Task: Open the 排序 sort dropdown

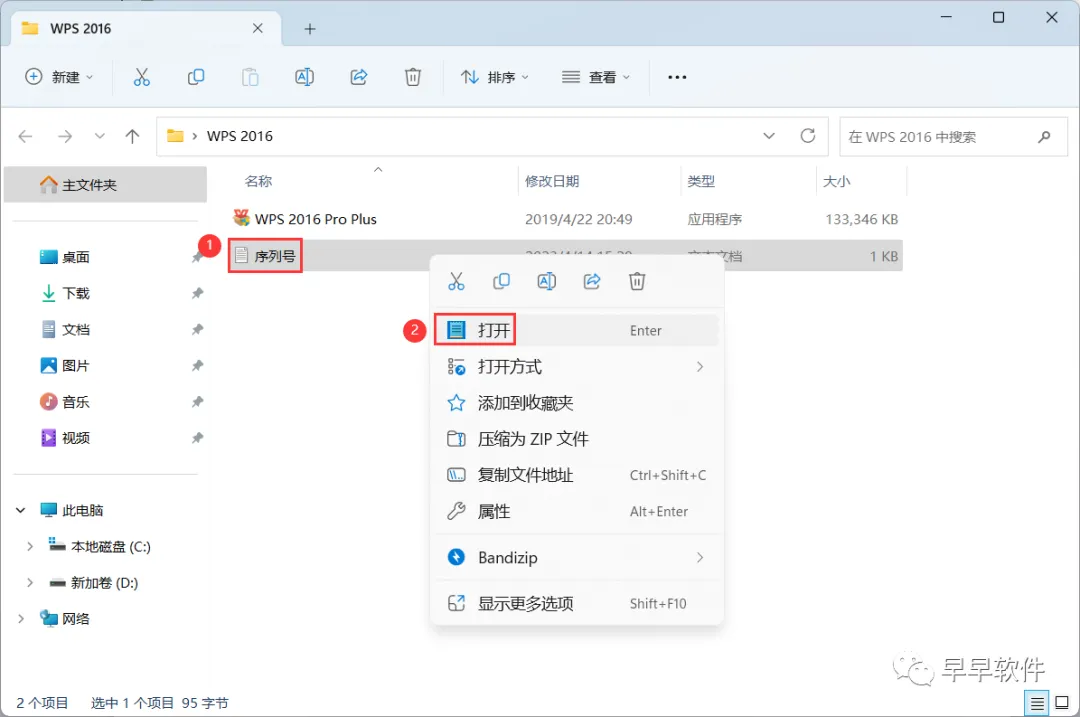Action: (x=495, y=77)
